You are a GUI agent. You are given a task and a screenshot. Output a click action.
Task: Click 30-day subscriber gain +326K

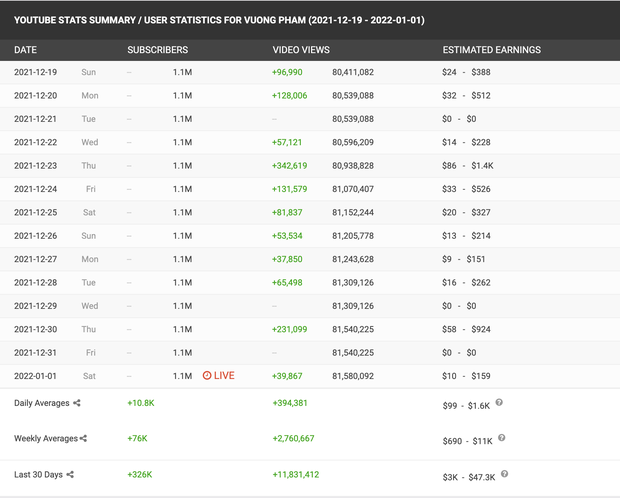click(140, 474)
